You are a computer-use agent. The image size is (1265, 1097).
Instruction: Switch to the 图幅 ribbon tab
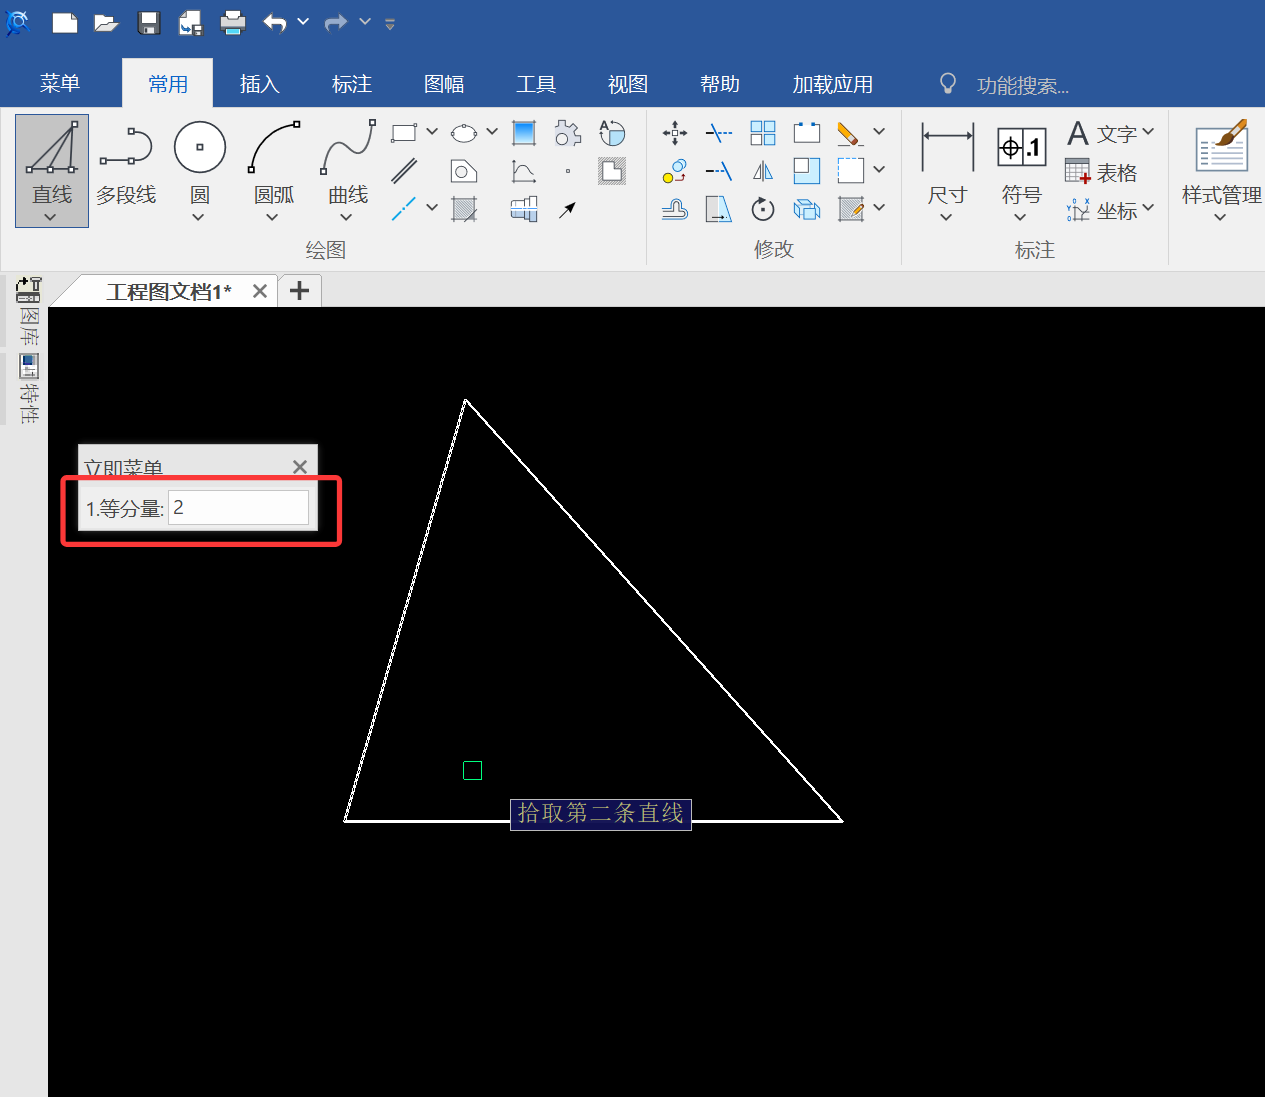tap(444, 84)
